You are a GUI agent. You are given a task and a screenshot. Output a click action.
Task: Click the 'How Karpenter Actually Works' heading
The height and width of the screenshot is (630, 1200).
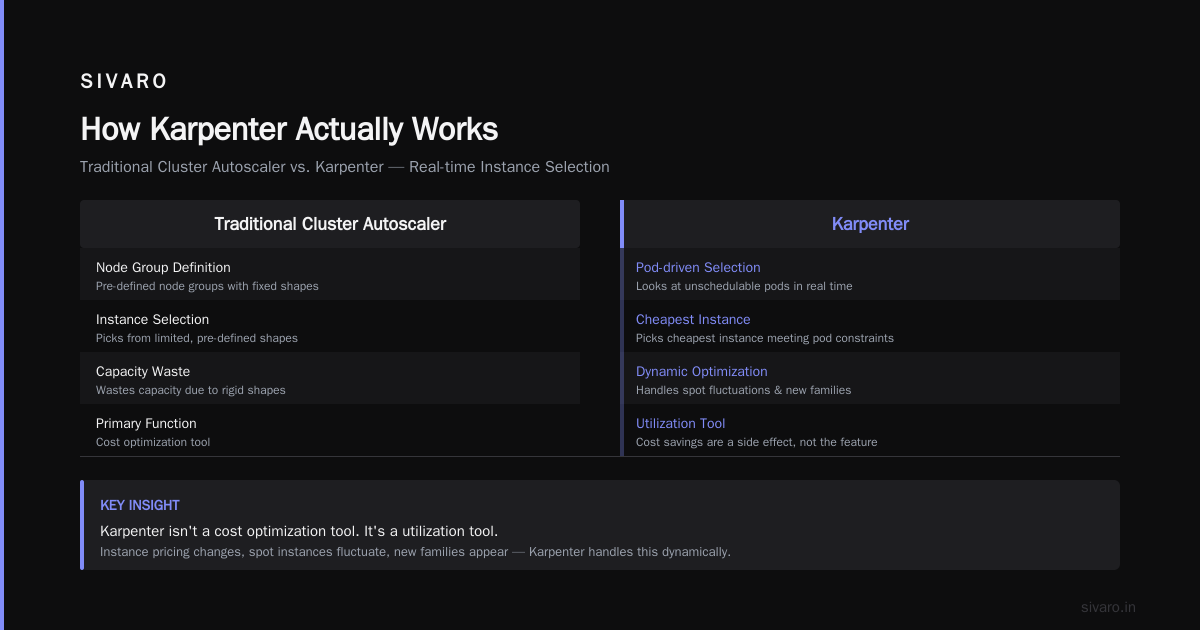coord(289,129)
